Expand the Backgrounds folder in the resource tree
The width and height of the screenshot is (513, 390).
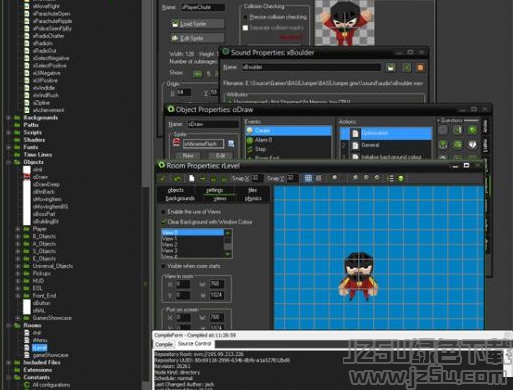coord(9,118)
